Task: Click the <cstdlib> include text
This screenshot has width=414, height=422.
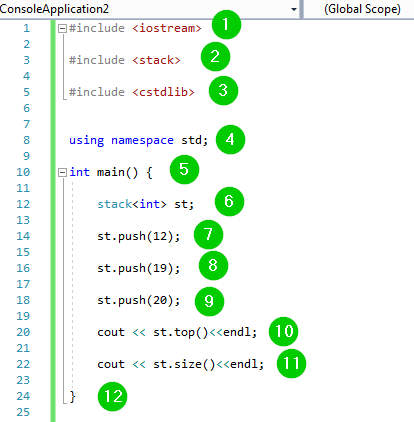Action: coord(163,92)
